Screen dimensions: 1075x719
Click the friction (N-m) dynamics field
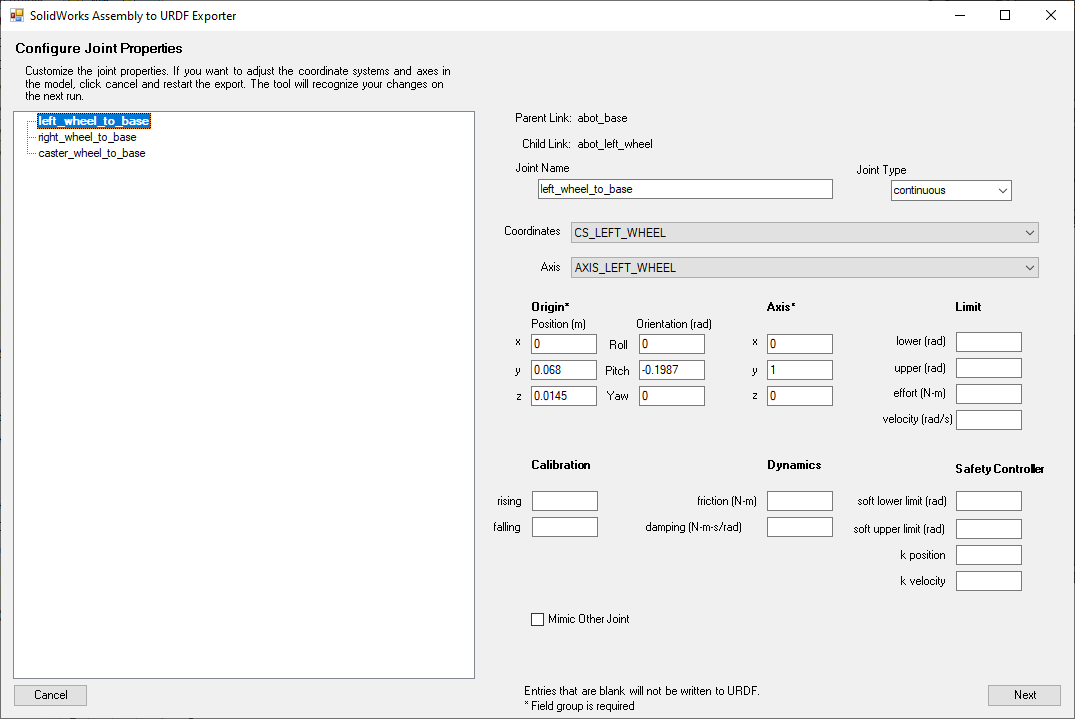click(799, 501)
